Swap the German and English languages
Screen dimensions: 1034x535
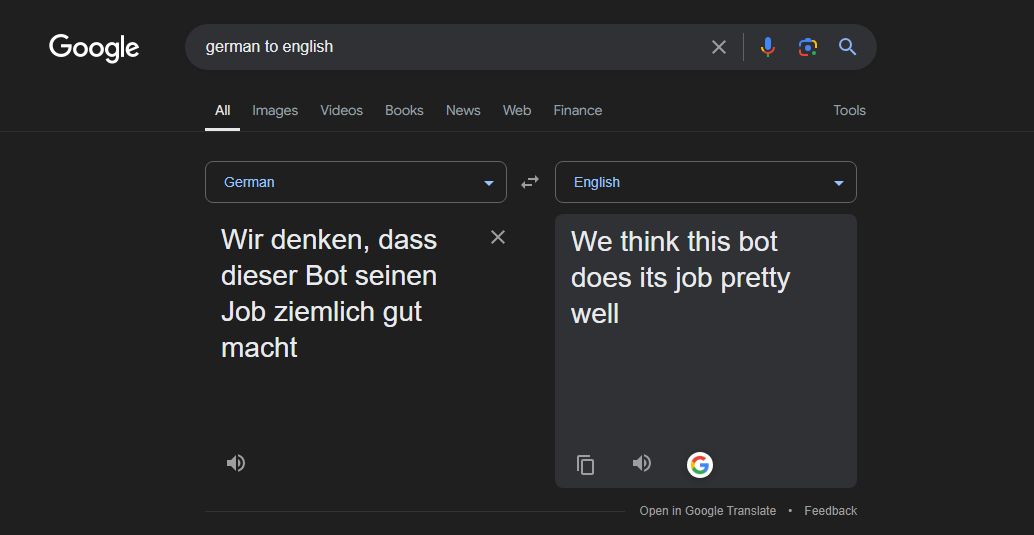point(530,182)
